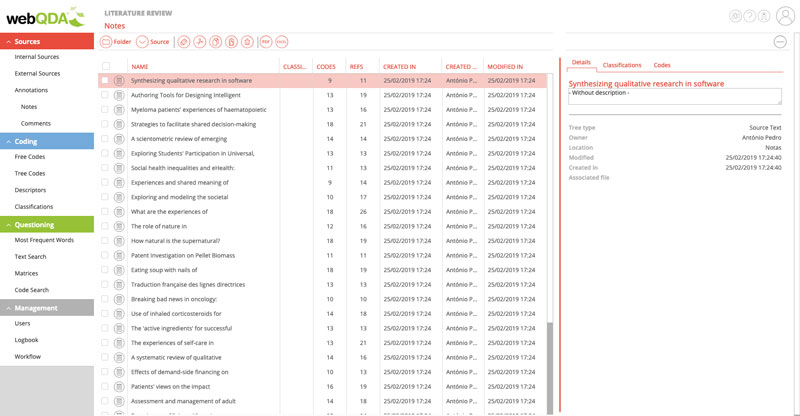
Task: Check the 'Authoring Tools for Designing Intelligent' checkbox
Action: tap(105, 95)
